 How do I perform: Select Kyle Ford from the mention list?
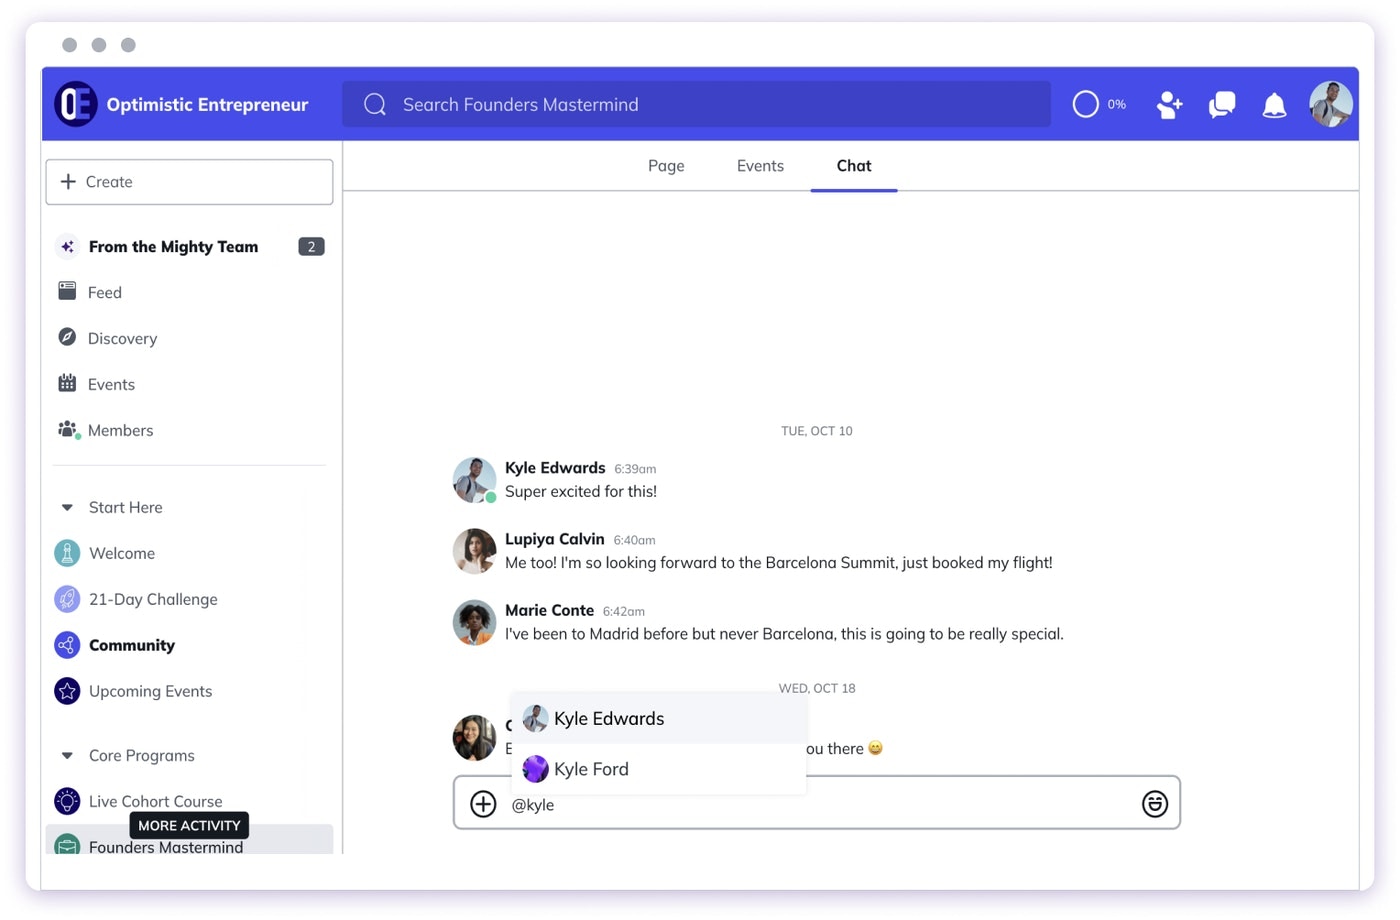(x=591, y=769)
